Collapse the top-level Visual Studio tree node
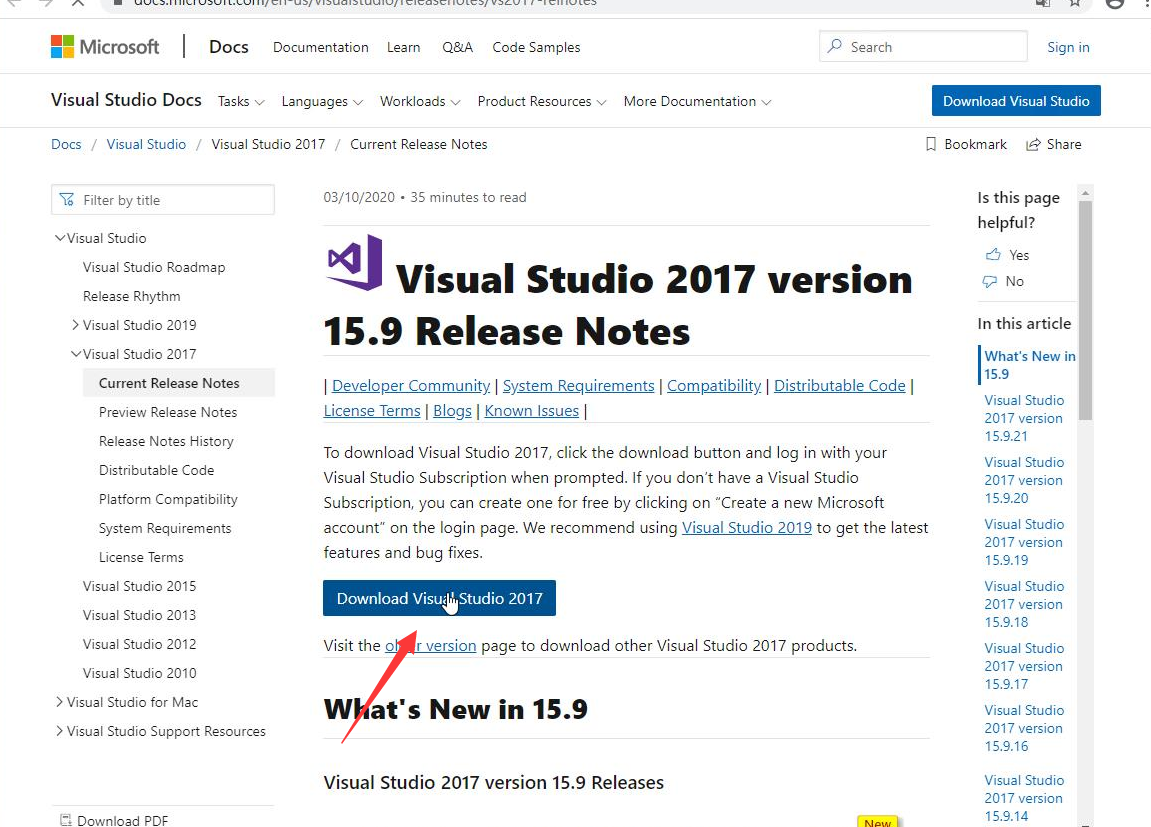The image size is (1151, 827). click(60, 238)
